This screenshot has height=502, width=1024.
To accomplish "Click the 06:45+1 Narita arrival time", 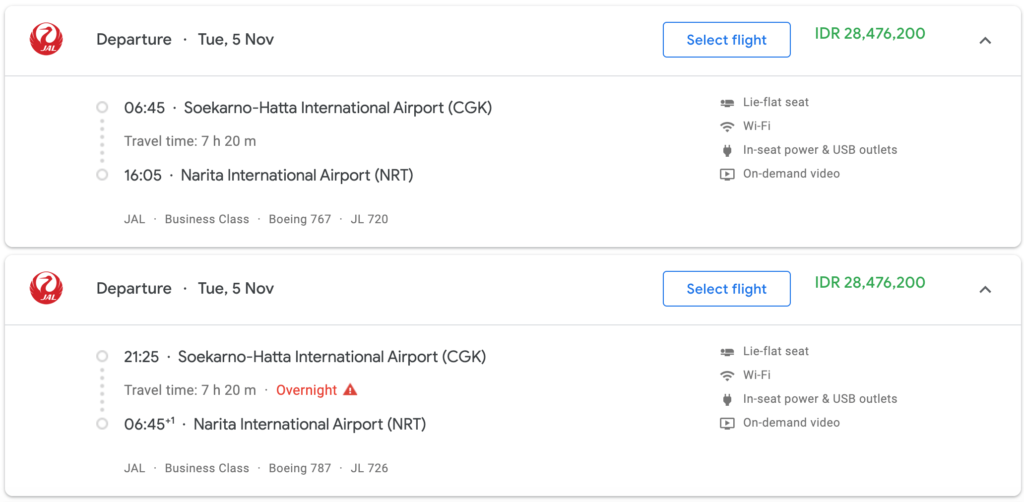I will 149,424.
